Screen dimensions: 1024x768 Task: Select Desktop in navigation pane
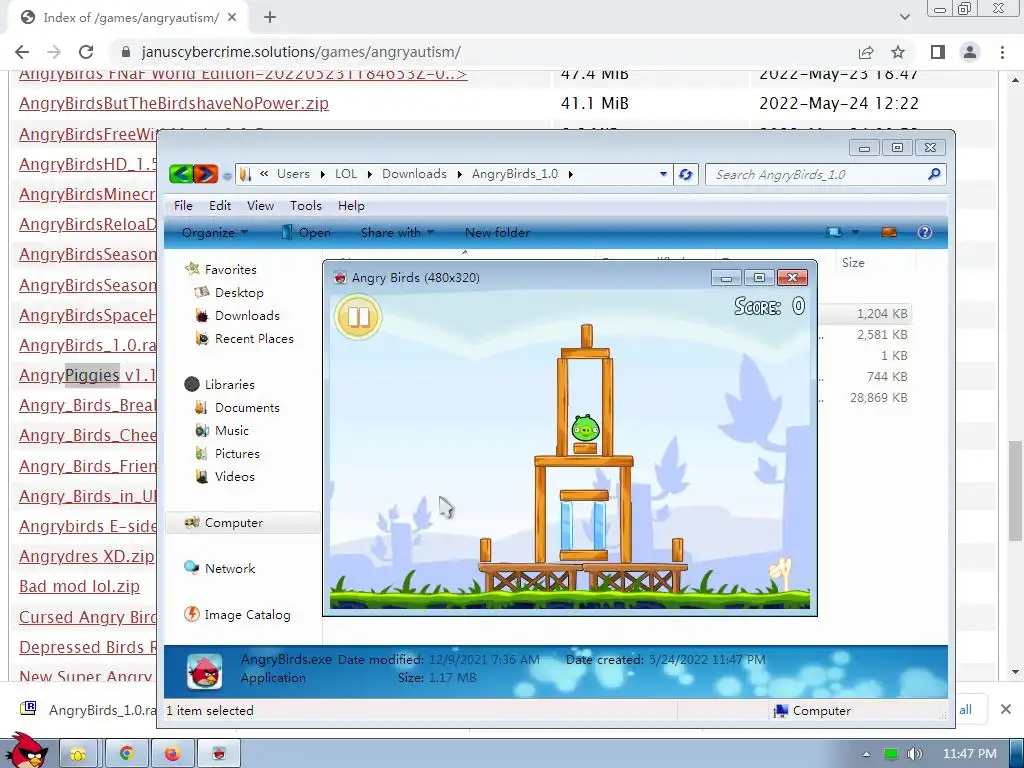[229, 293]
